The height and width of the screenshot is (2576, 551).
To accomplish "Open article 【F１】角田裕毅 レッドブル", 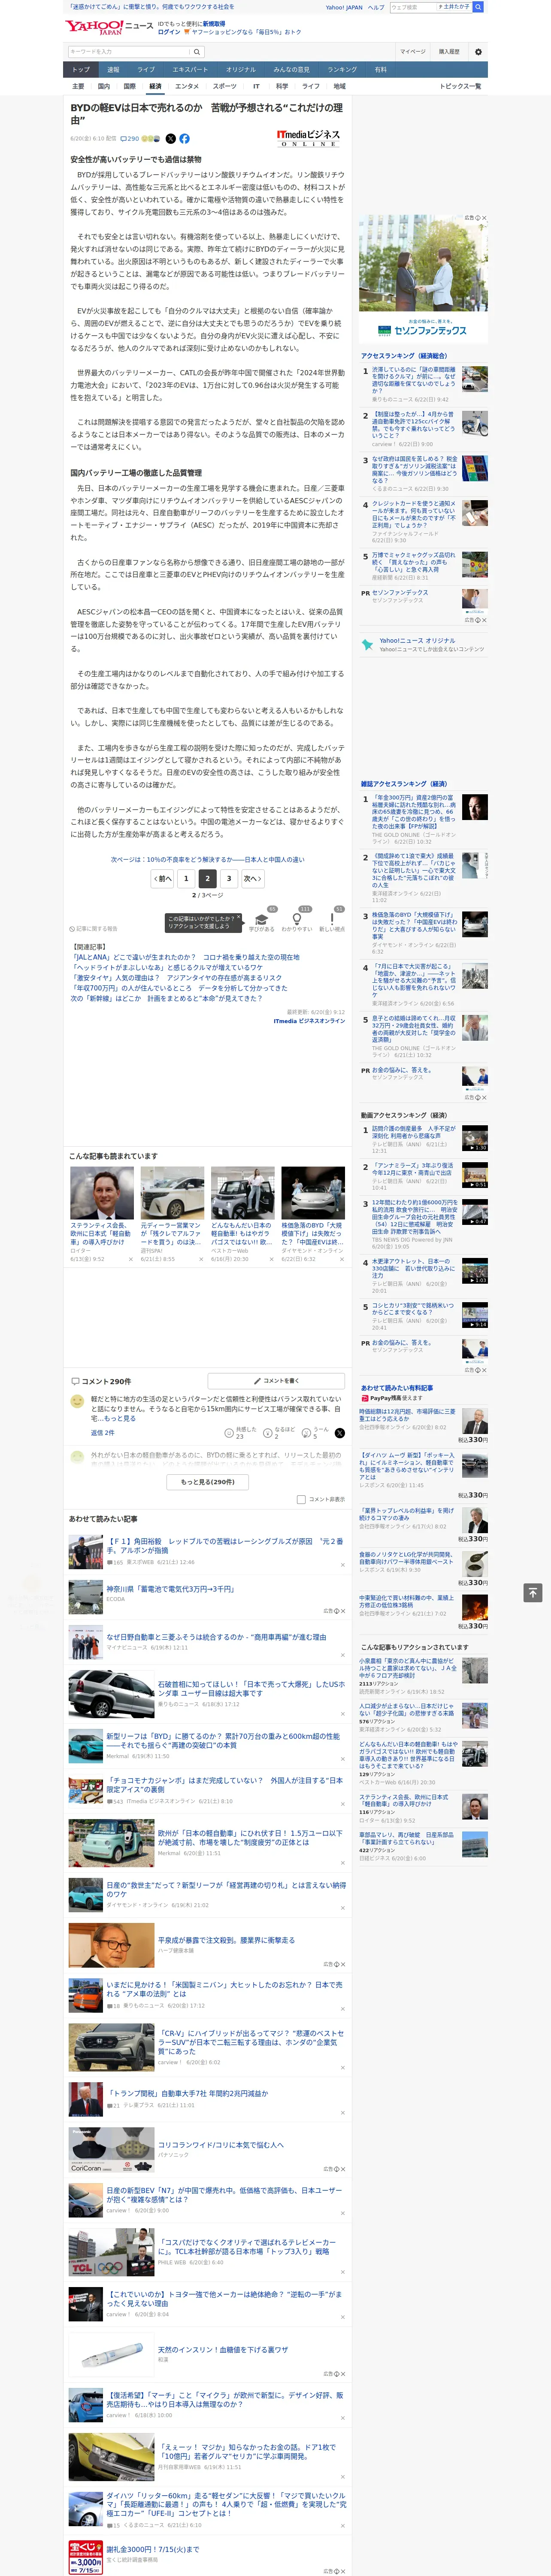I will (224, 1545).
